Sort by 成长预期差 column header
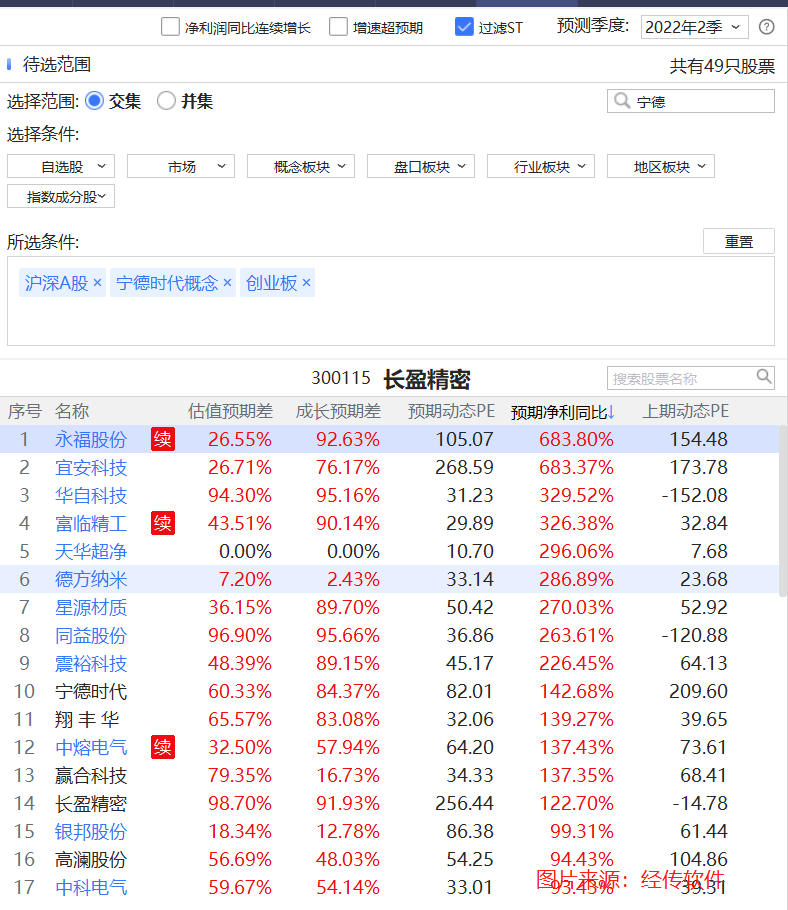The width and height of the screenshot is (788, 910). tap(338, 411)
